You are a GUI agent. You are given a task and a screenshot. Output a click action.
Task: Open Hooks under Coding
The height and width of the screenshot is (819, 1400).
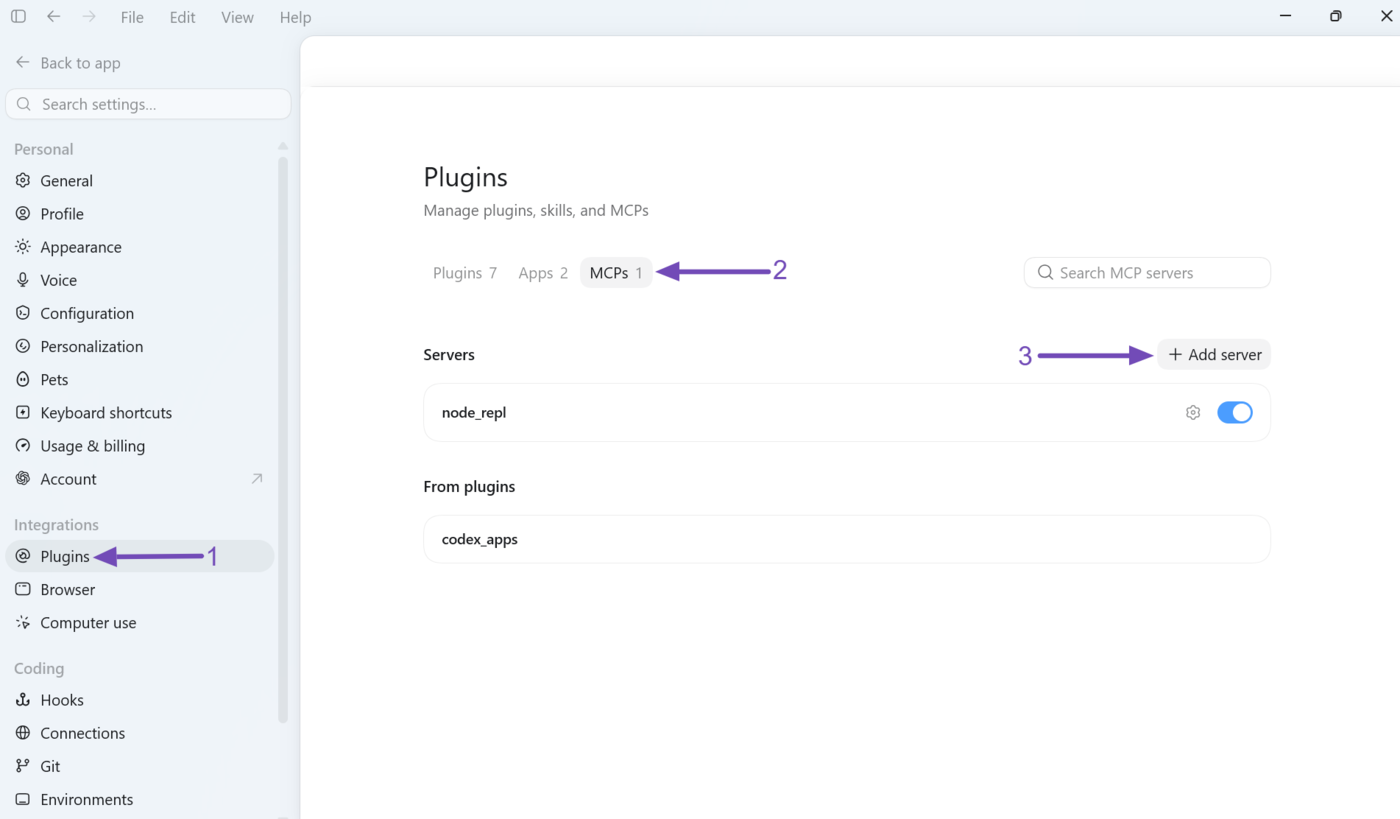point(140,700)
